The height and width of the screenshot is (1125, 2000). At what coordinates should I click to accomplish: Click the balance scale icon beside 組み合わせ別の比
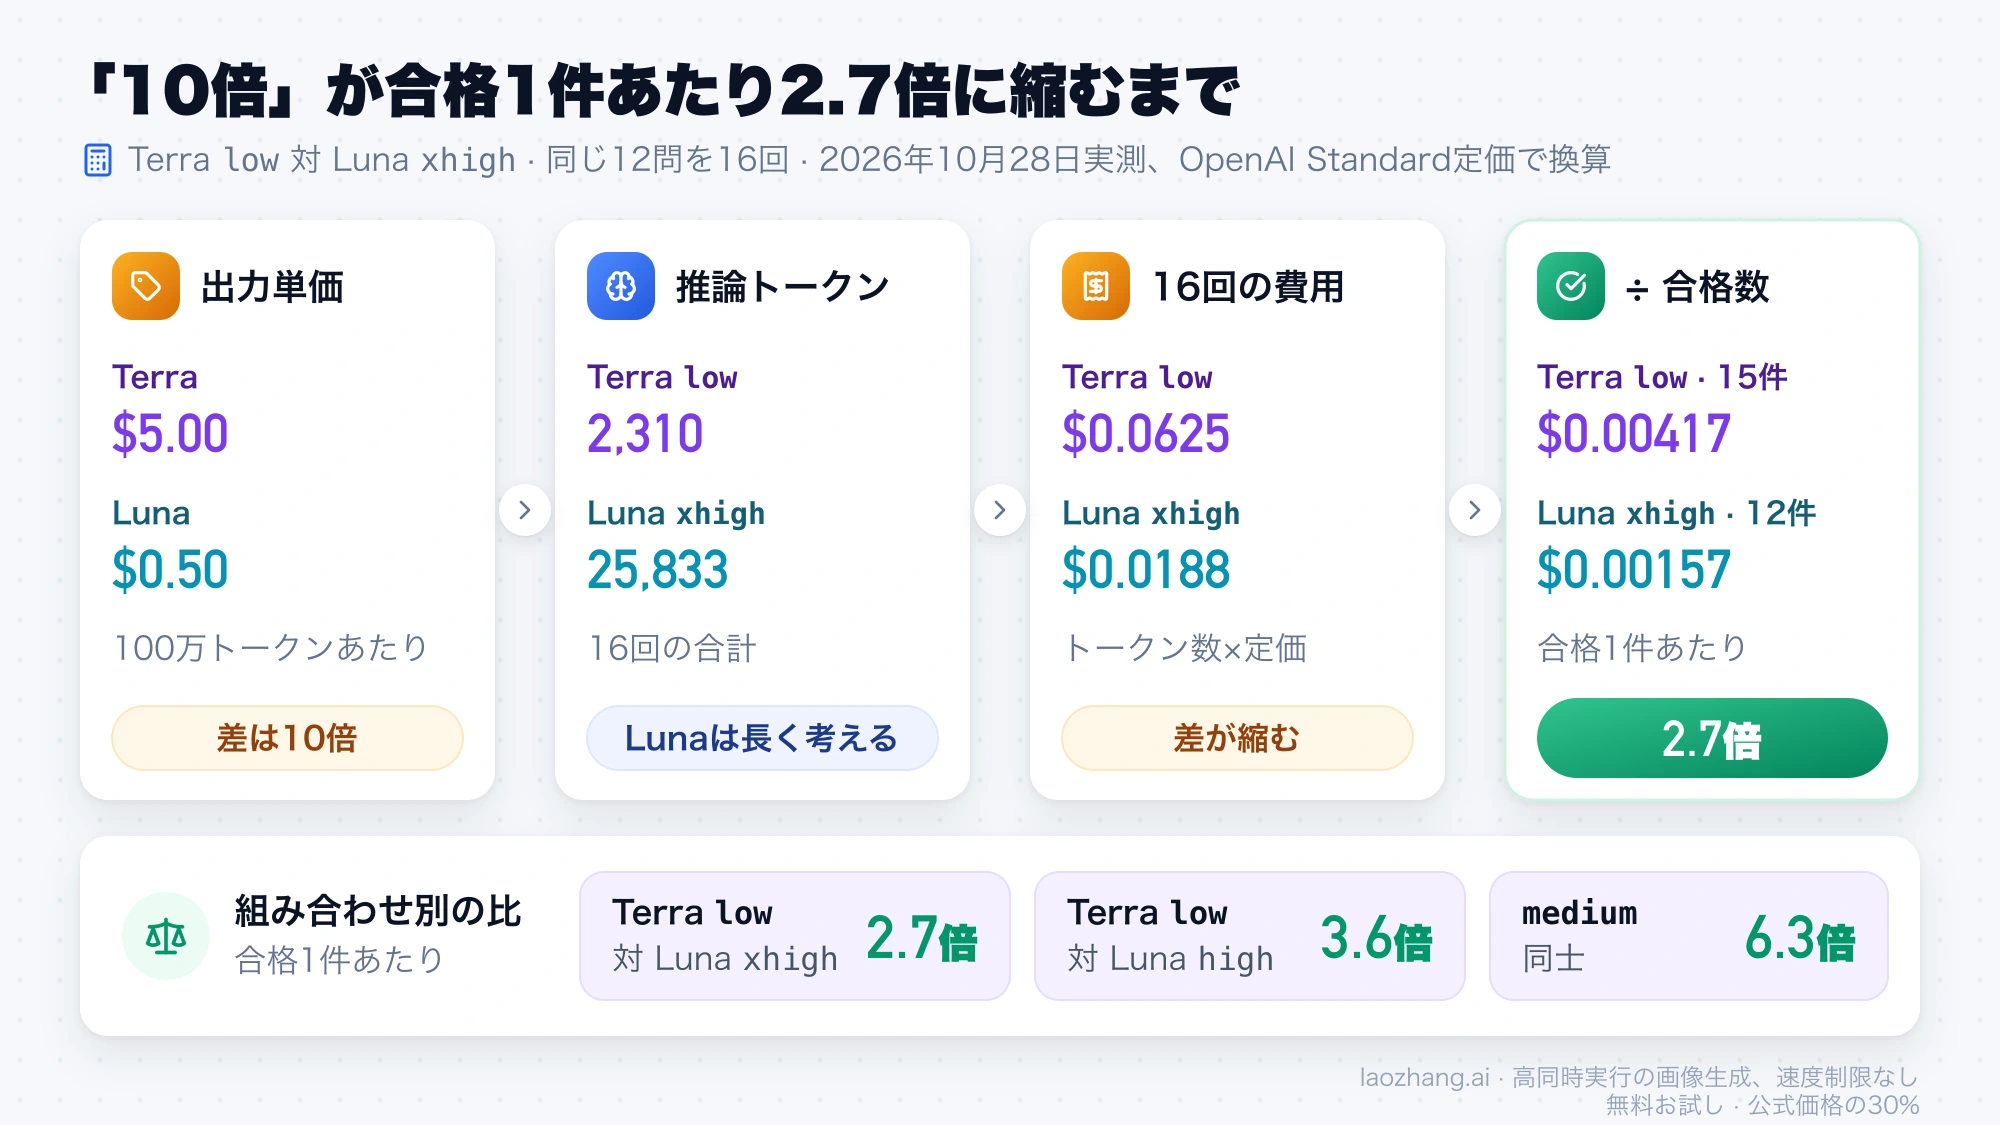tap(166, 936)
